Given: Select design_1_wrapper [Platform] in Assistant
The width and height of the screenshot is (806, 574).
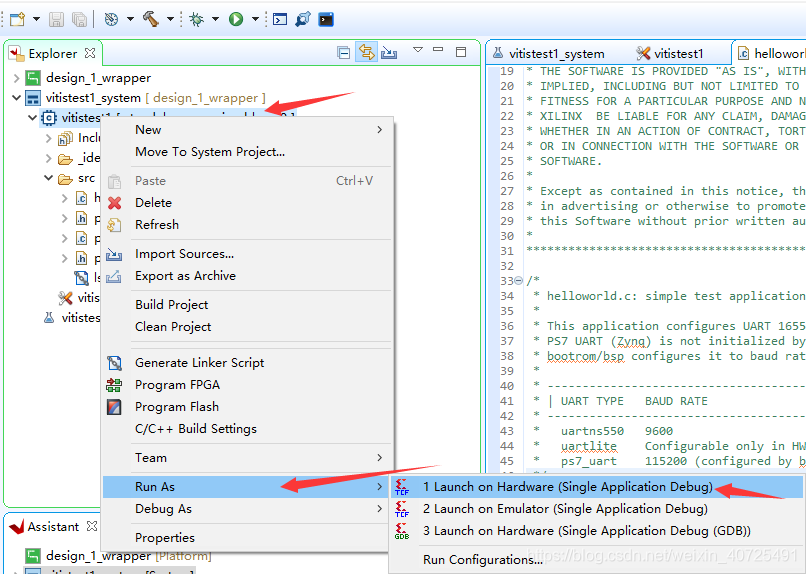Looking at the screenshot, I should 129,556.
